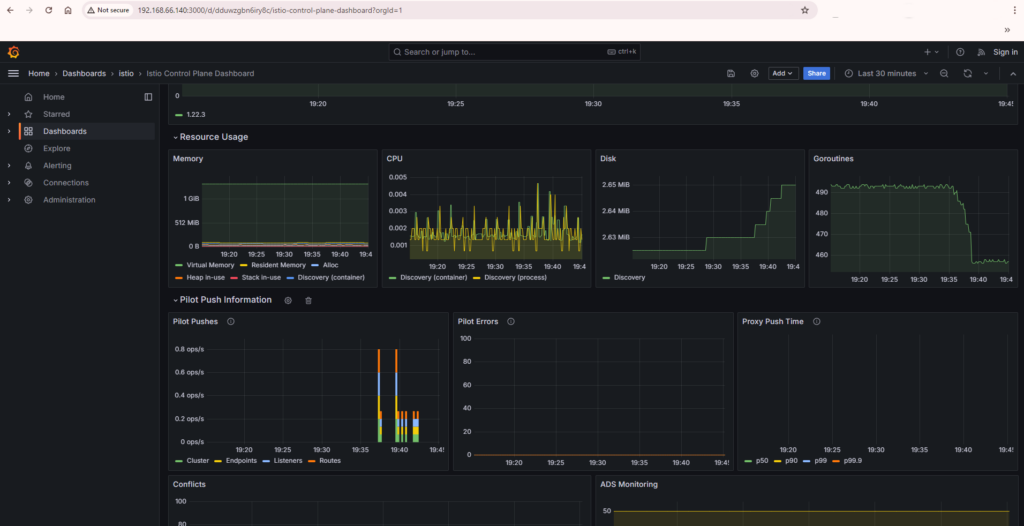The height and width of the screenshot is (526, 1024).
Task: Expand the Dashboards sidebar section
Action: point(9,131)
